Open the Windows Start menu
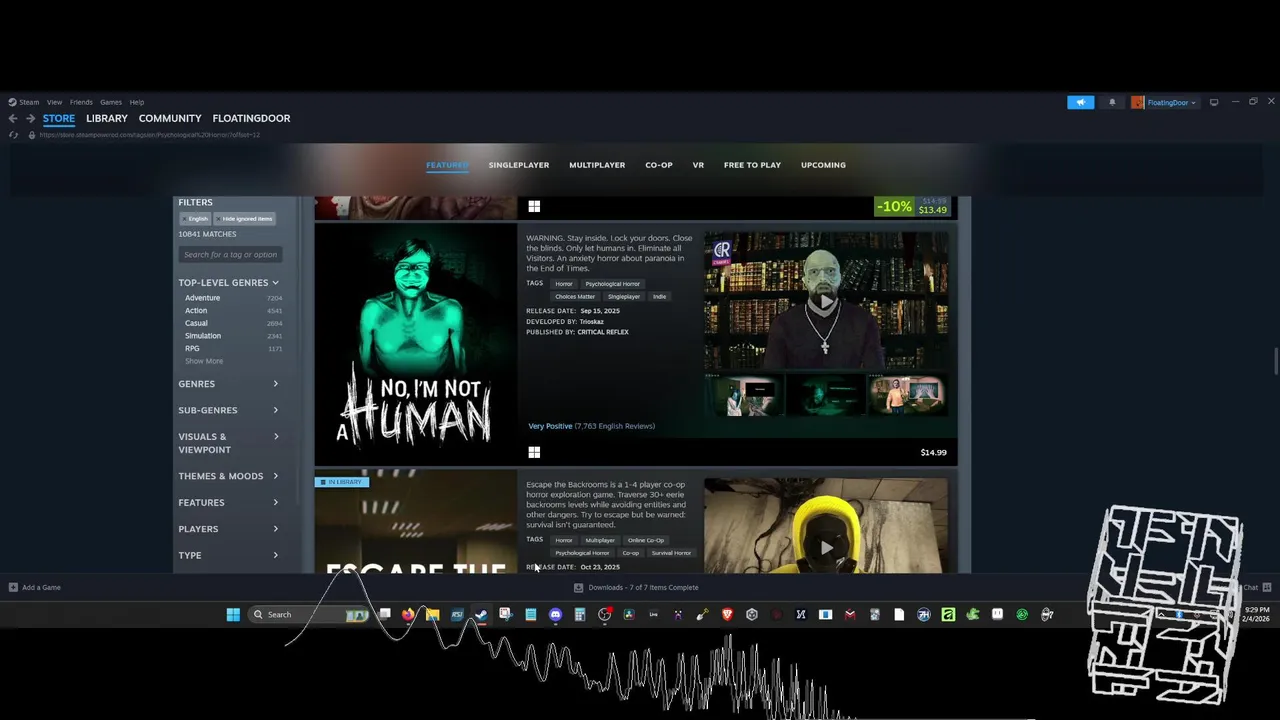Screen dimensions: 1280x720 tap(233, 614)
